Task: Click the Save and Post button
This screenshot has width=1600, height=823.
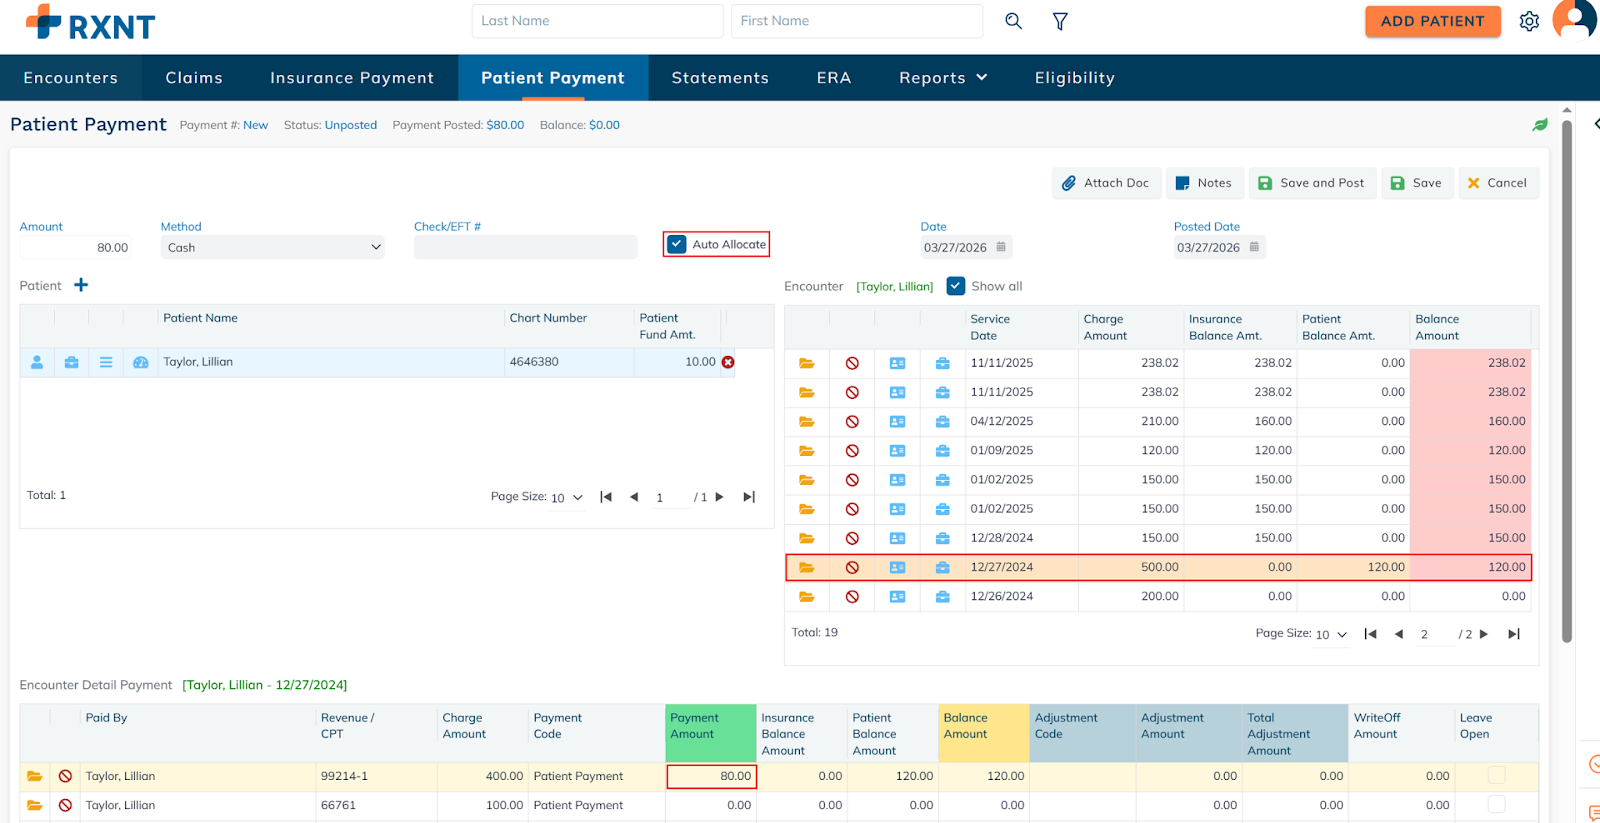Action: pyautogui.click(x=1311, y=183)
